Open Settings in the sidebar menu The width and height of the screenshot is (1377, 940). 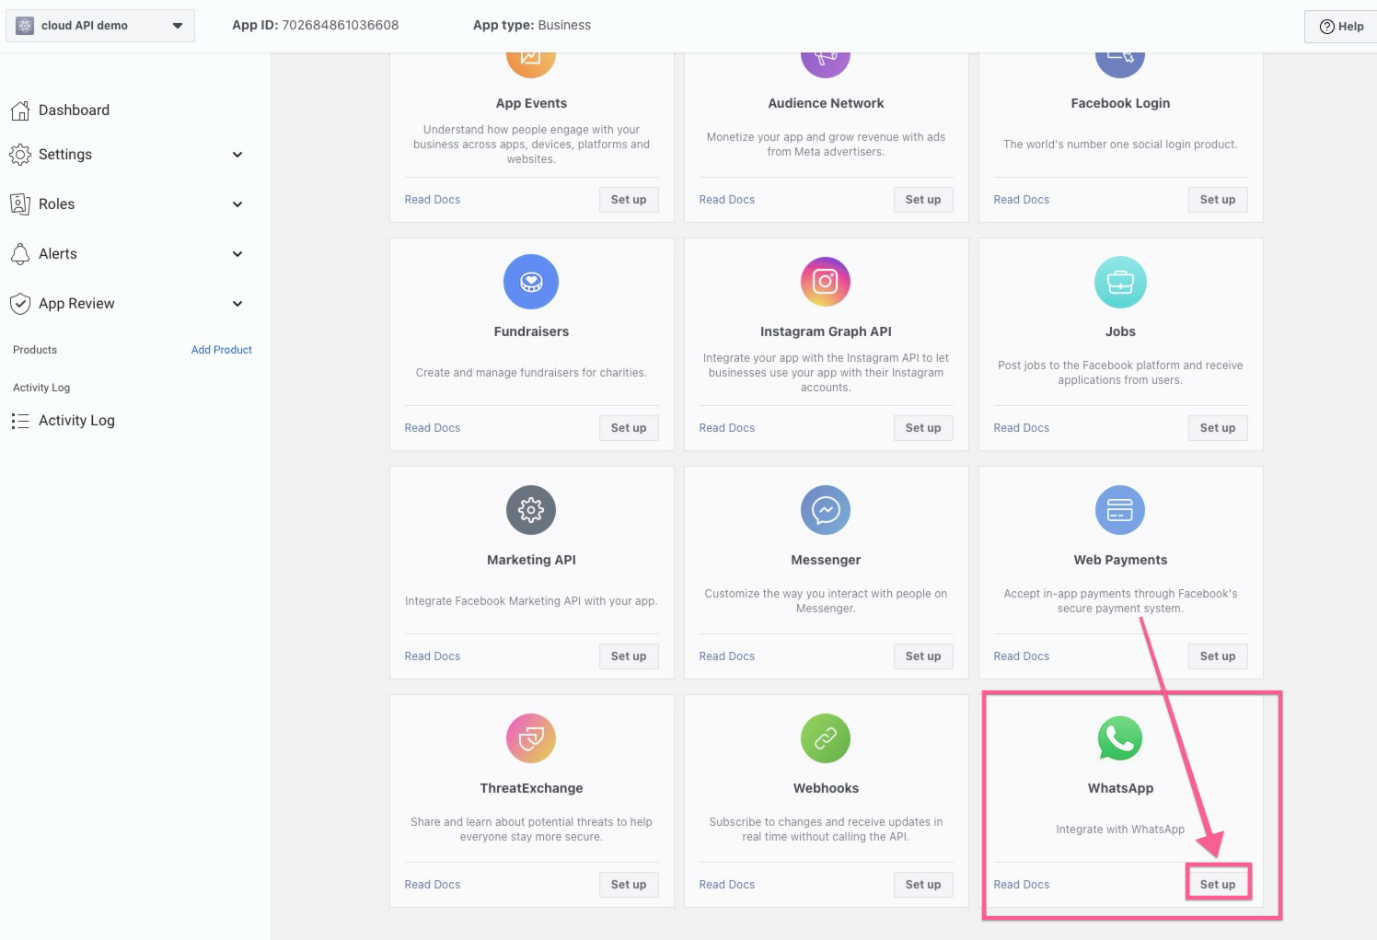65,154
